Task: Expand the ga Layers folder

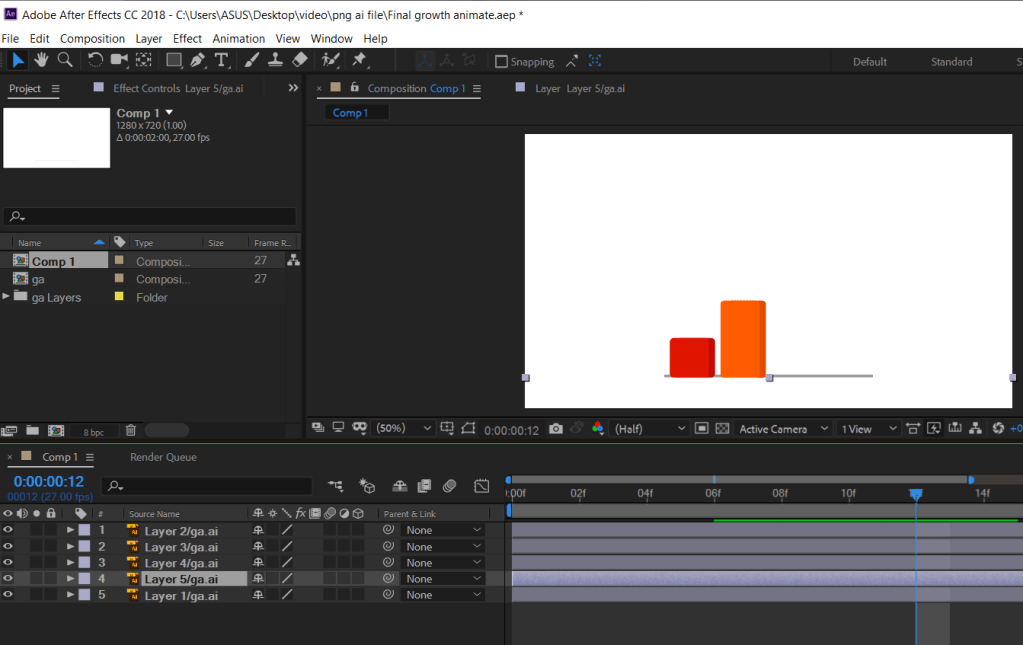Action: coord(7,297)
